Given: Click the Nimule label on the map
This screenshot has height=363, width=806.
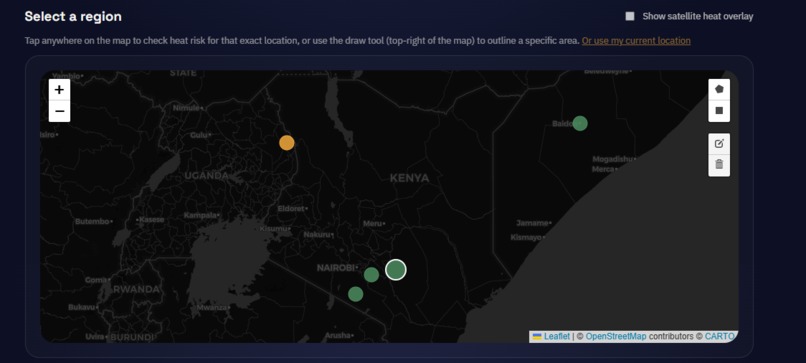Looking at the screenshot, I should (186, 108).
